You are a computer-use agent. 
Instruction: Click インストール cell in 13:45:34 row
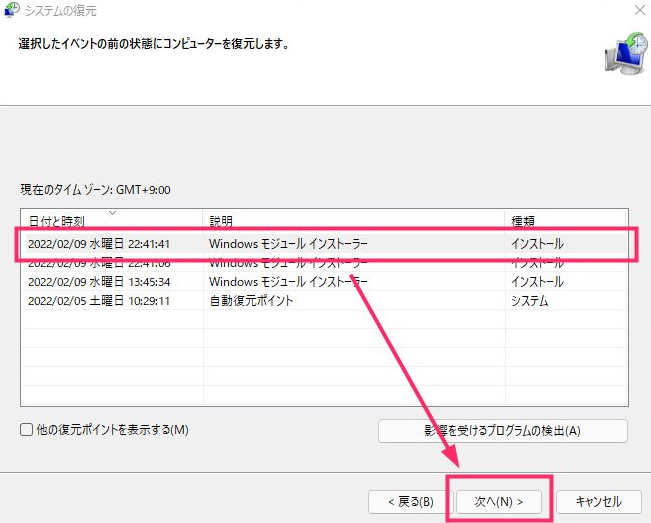click(x=537, y=282)
